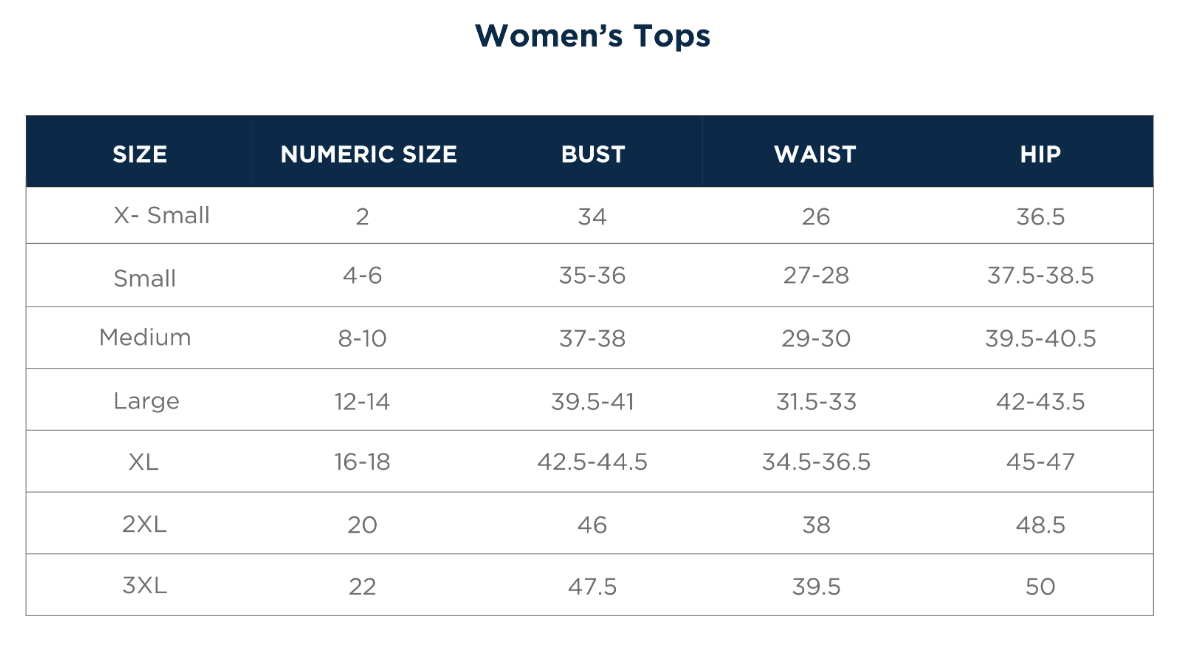
Task: Select hip measurement 48.5 cell
Action: point(1040,525)
